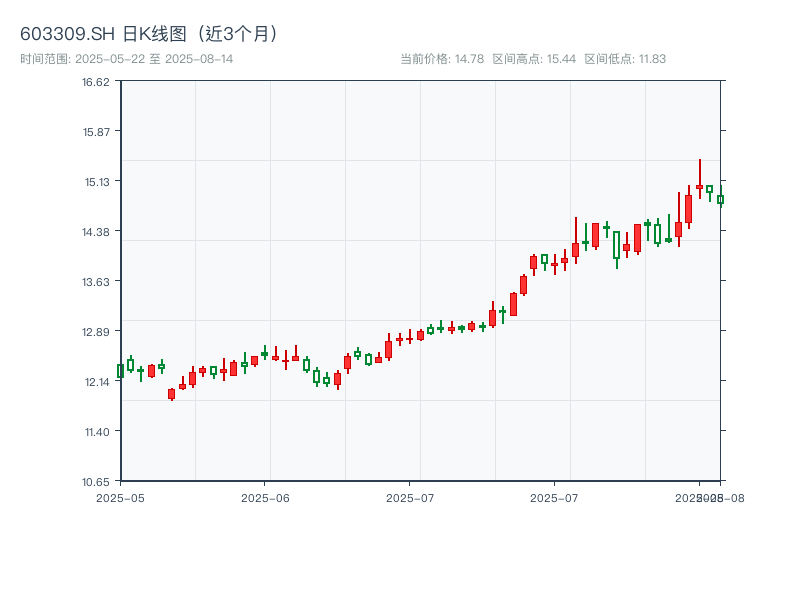This screenshot has width=800, height=600.
Task: Click the 区间低点 11.83 label
Action: point(625,59)
